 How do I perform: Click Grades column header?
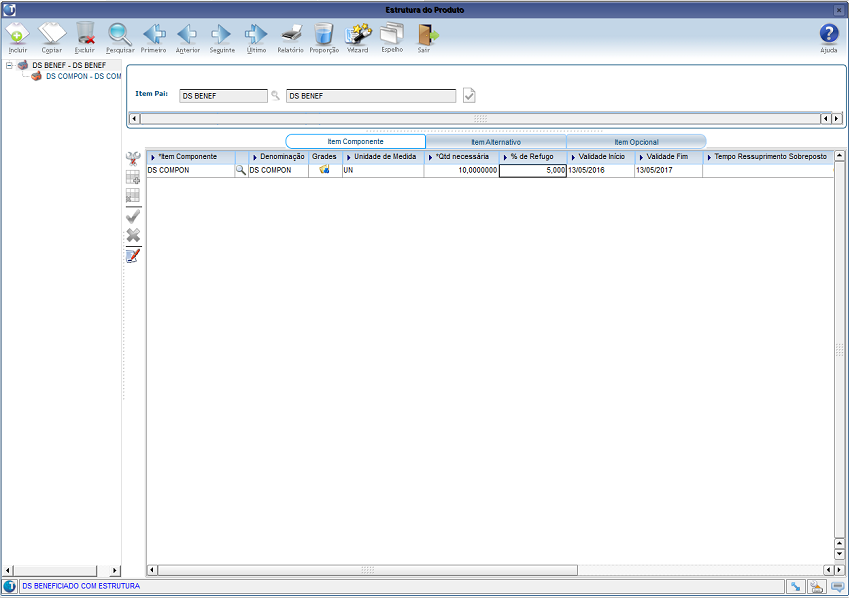coord(325,157)
